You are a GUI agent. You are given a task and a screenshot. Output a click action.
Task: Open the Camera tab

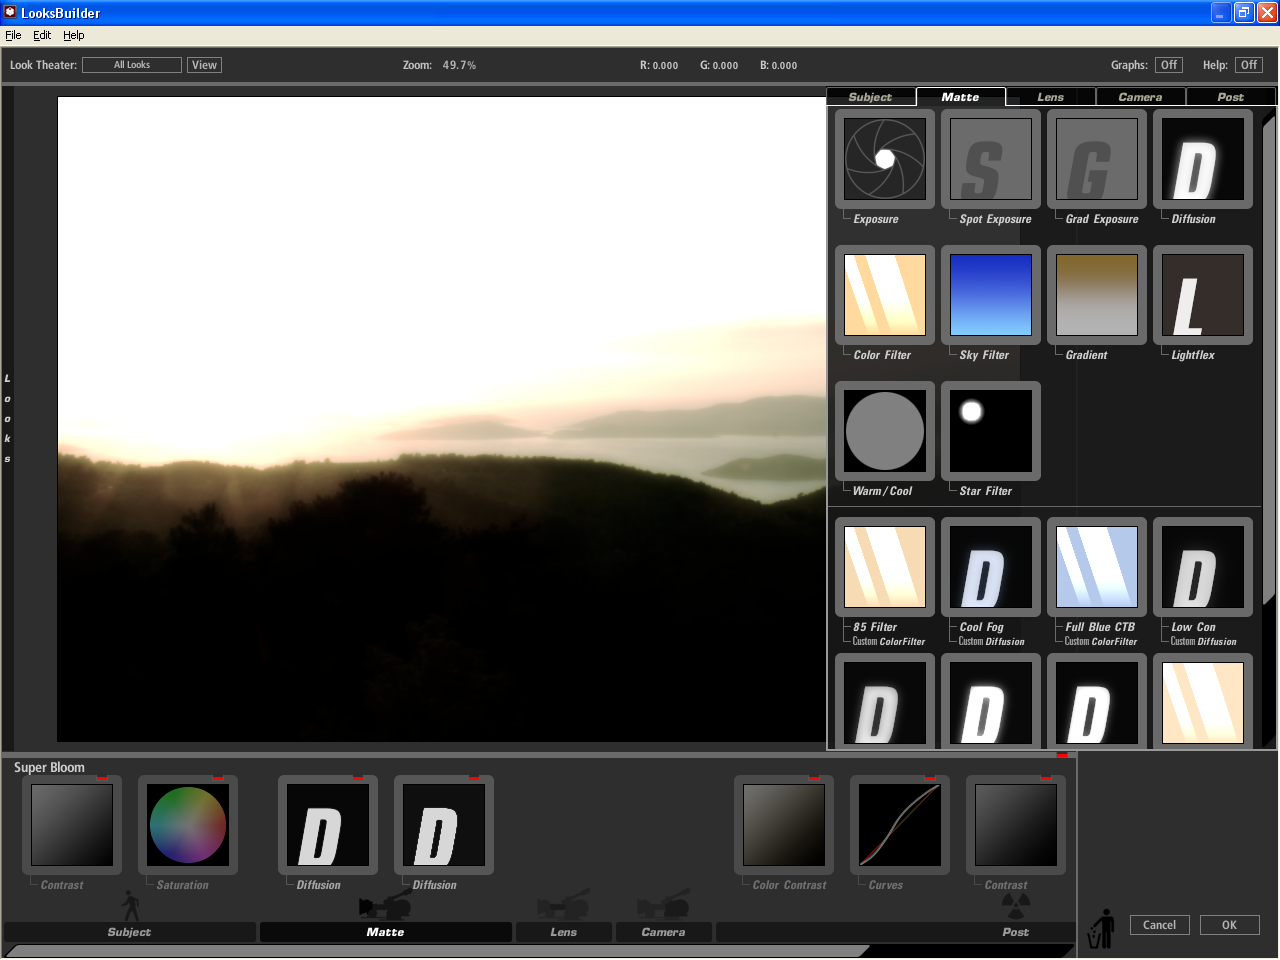point(1140,96)
